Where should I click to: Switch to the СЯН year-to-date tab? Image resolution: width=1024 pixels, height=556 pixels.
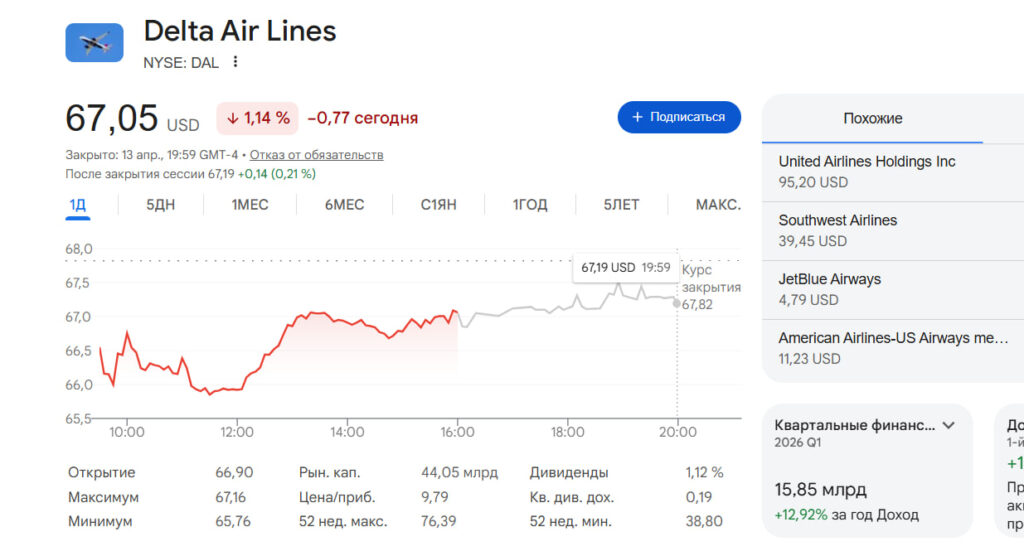coord(438,205)
